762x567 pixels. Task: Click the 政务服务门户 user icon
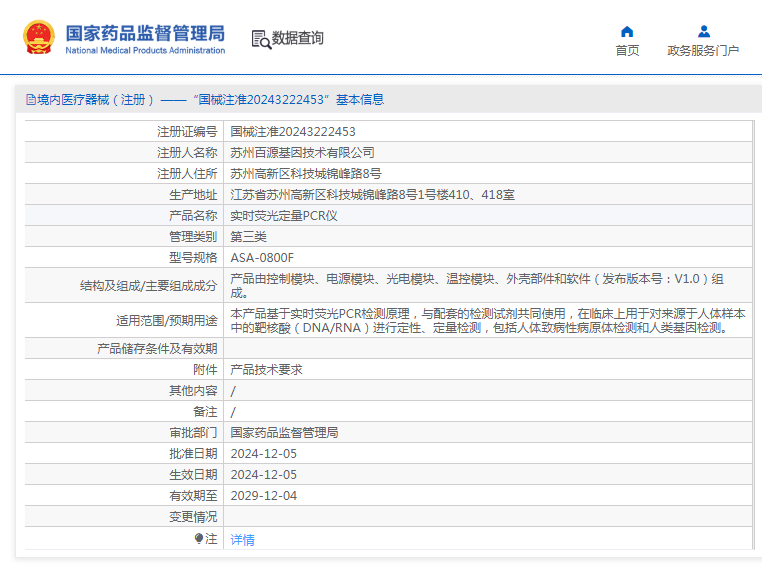click(x=704, y=32)
